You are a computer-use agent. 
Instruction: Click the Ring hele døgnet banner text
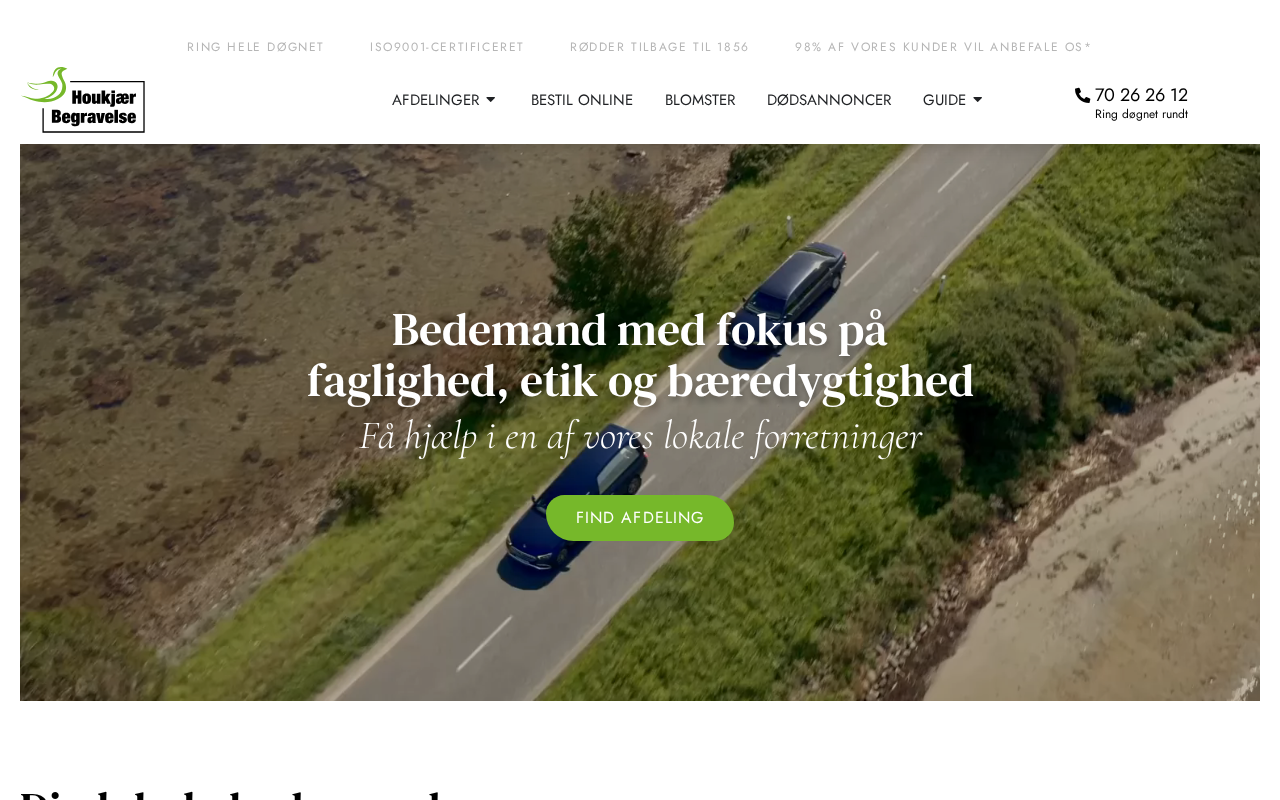point(256,47)
